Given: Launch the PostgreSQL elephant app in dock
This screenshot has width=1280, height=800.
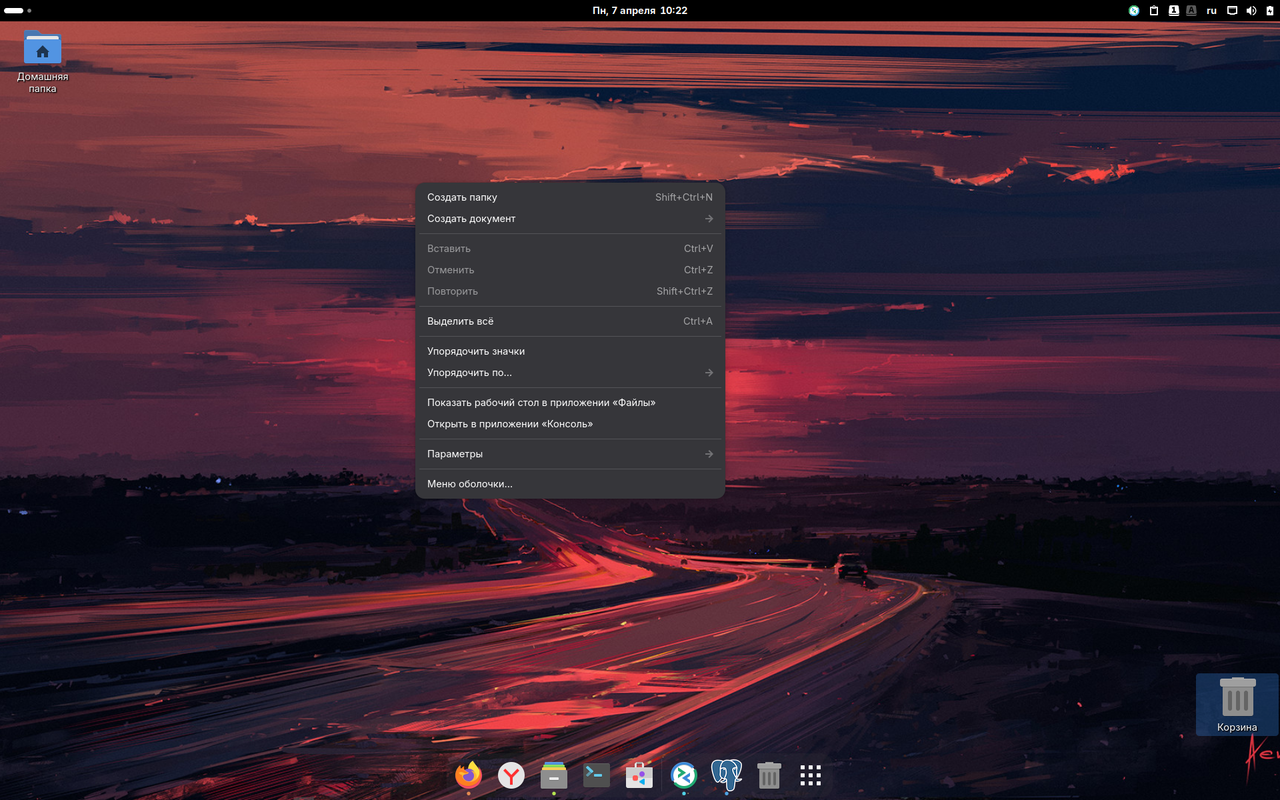Looking at the screenshot, I should click(726, 775).
